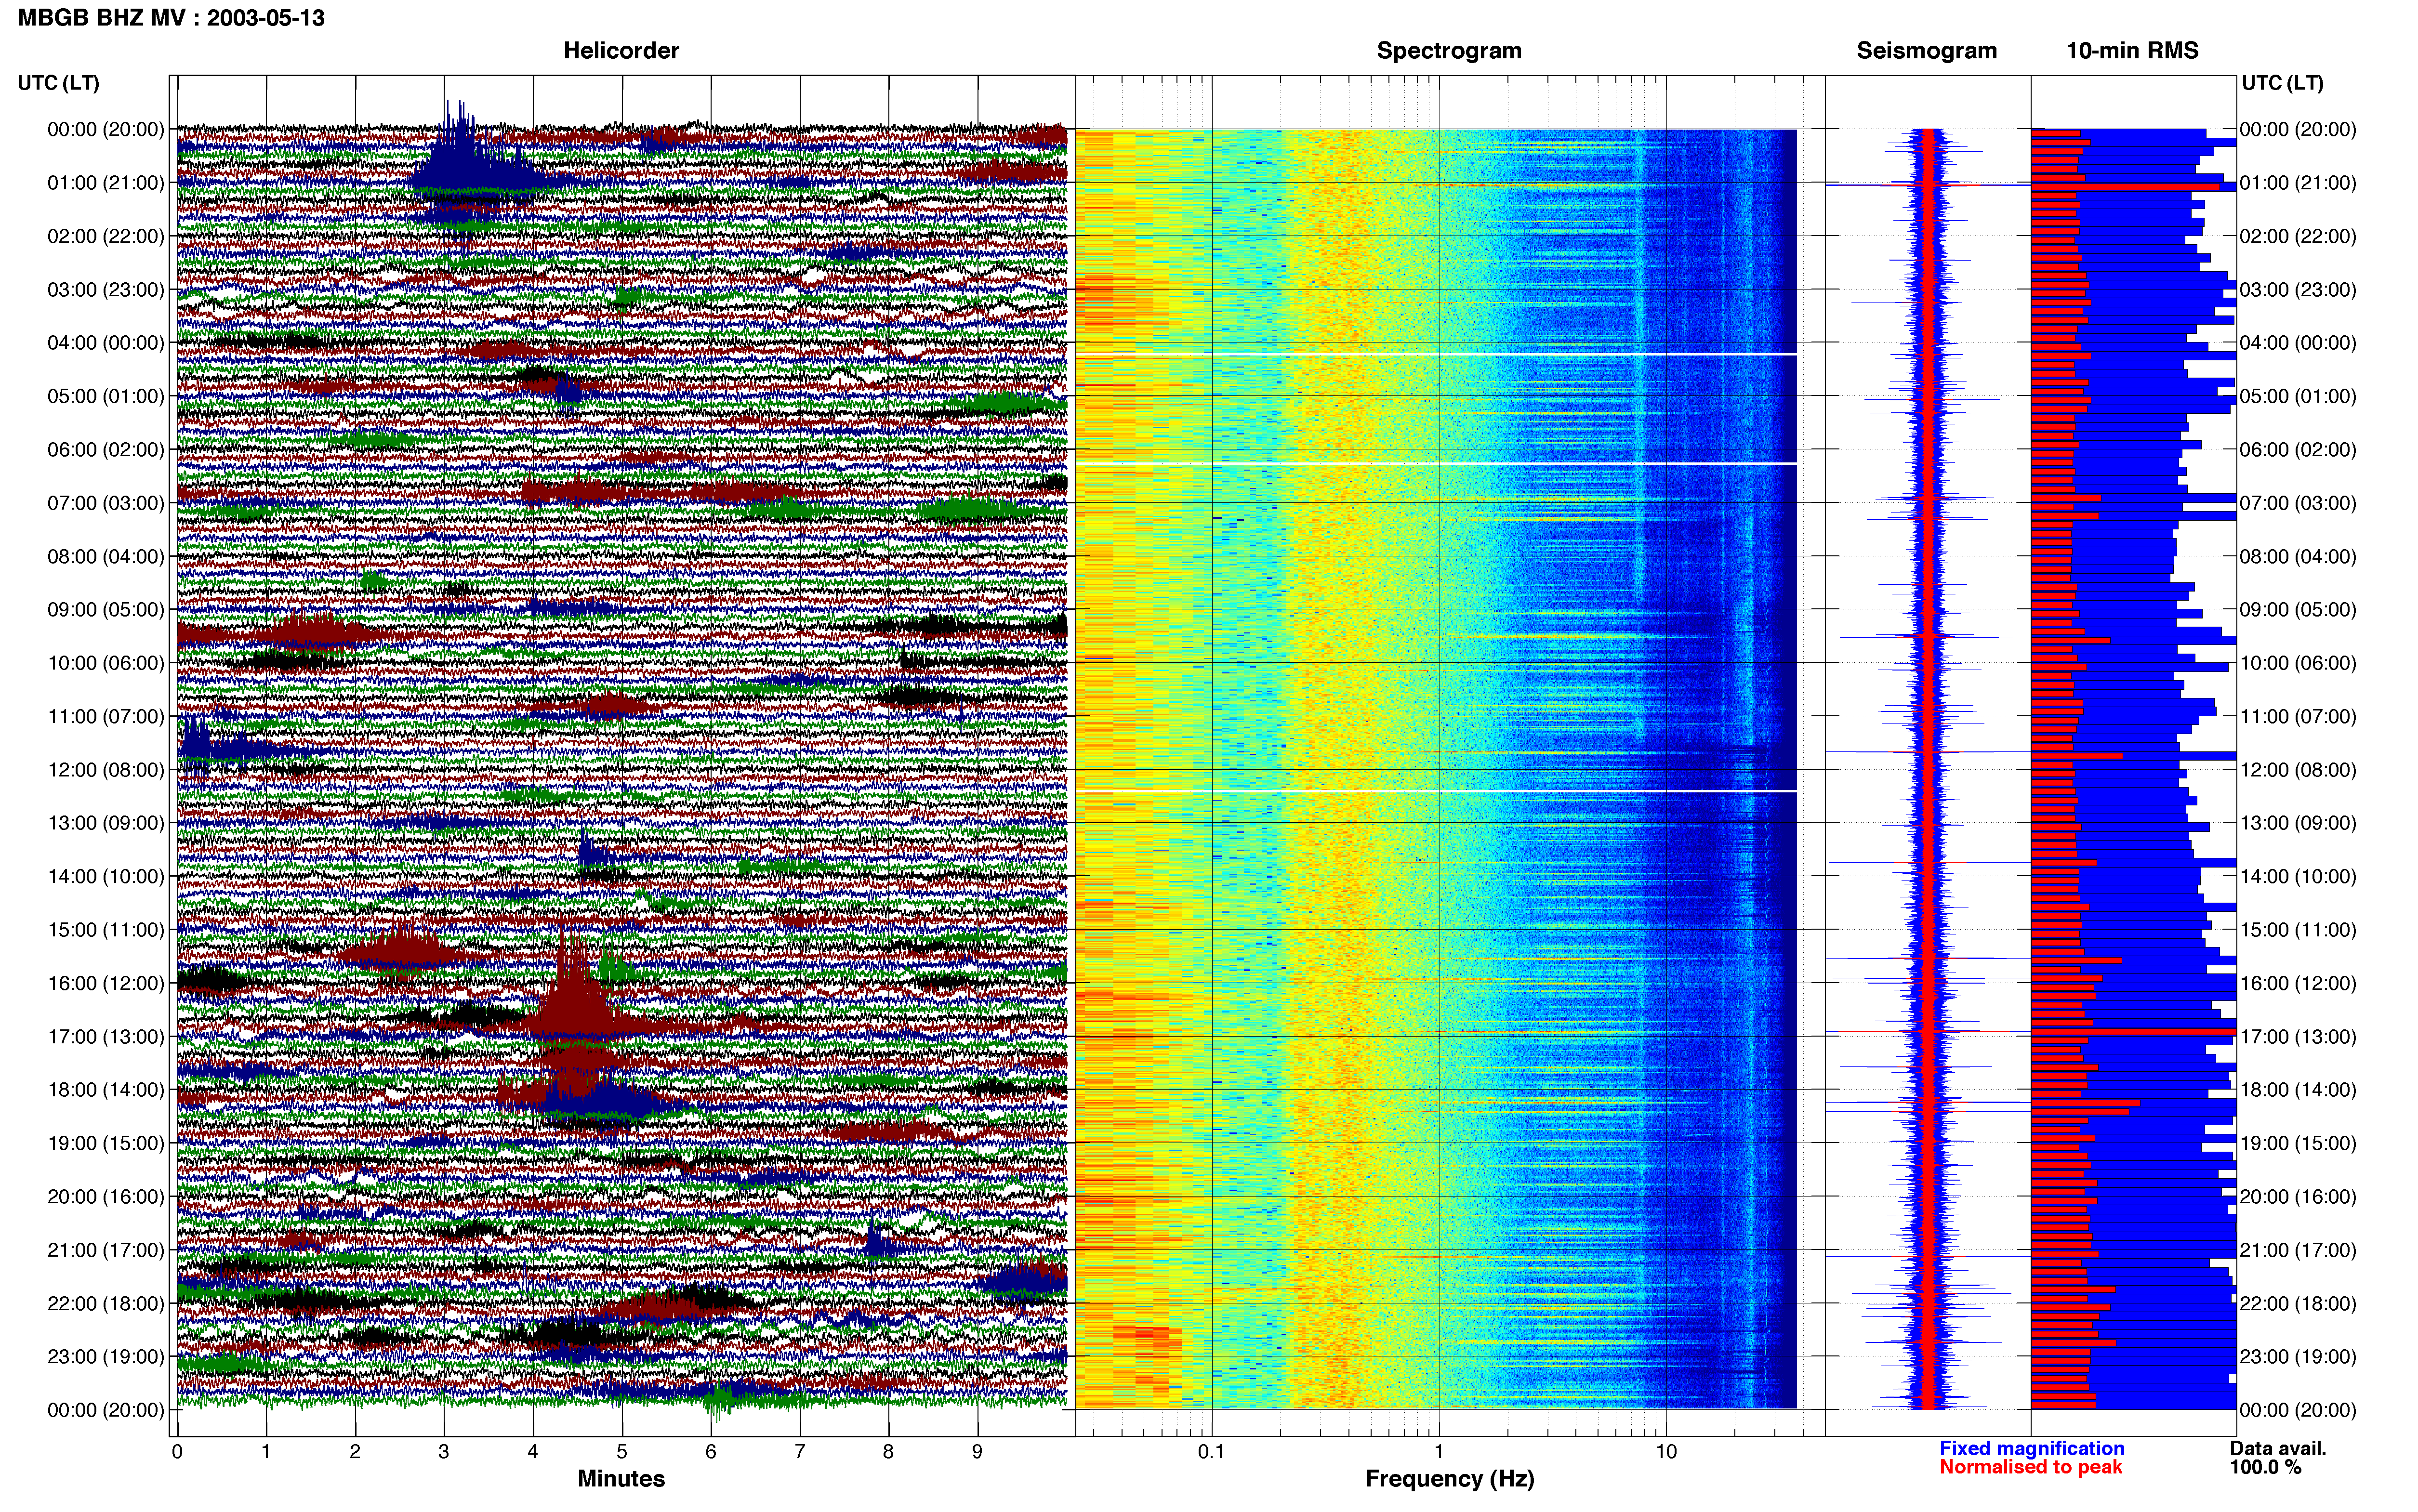
Task: Click the 'Data avail.' label
Action: coord(2278,1448)
